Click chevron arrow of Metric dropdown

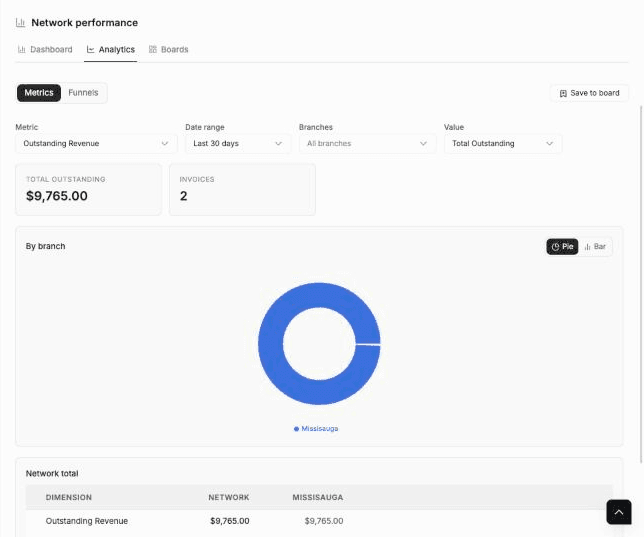pyautogui.click(x=165, y=143)
